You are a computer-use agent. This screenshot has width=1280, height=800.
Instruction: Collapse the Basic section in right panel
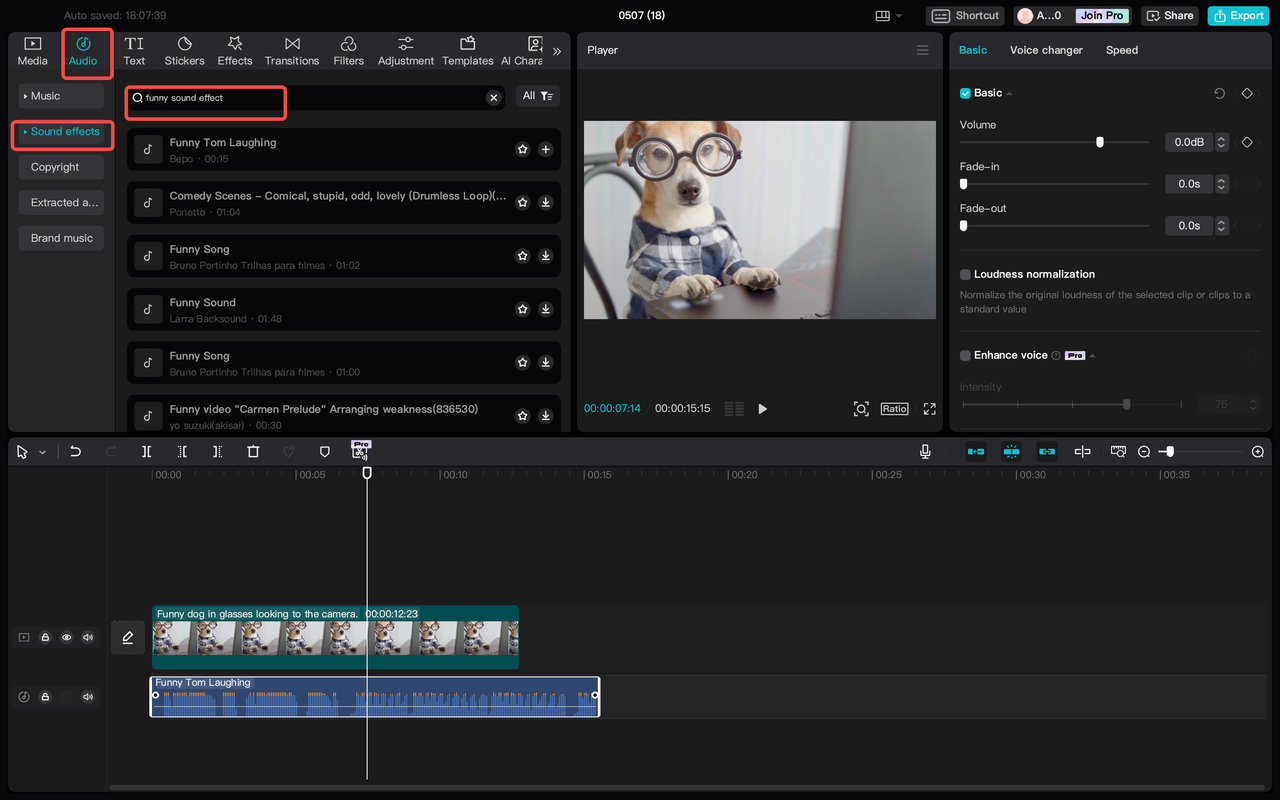pyautogui.click(x=1008, y=92)
